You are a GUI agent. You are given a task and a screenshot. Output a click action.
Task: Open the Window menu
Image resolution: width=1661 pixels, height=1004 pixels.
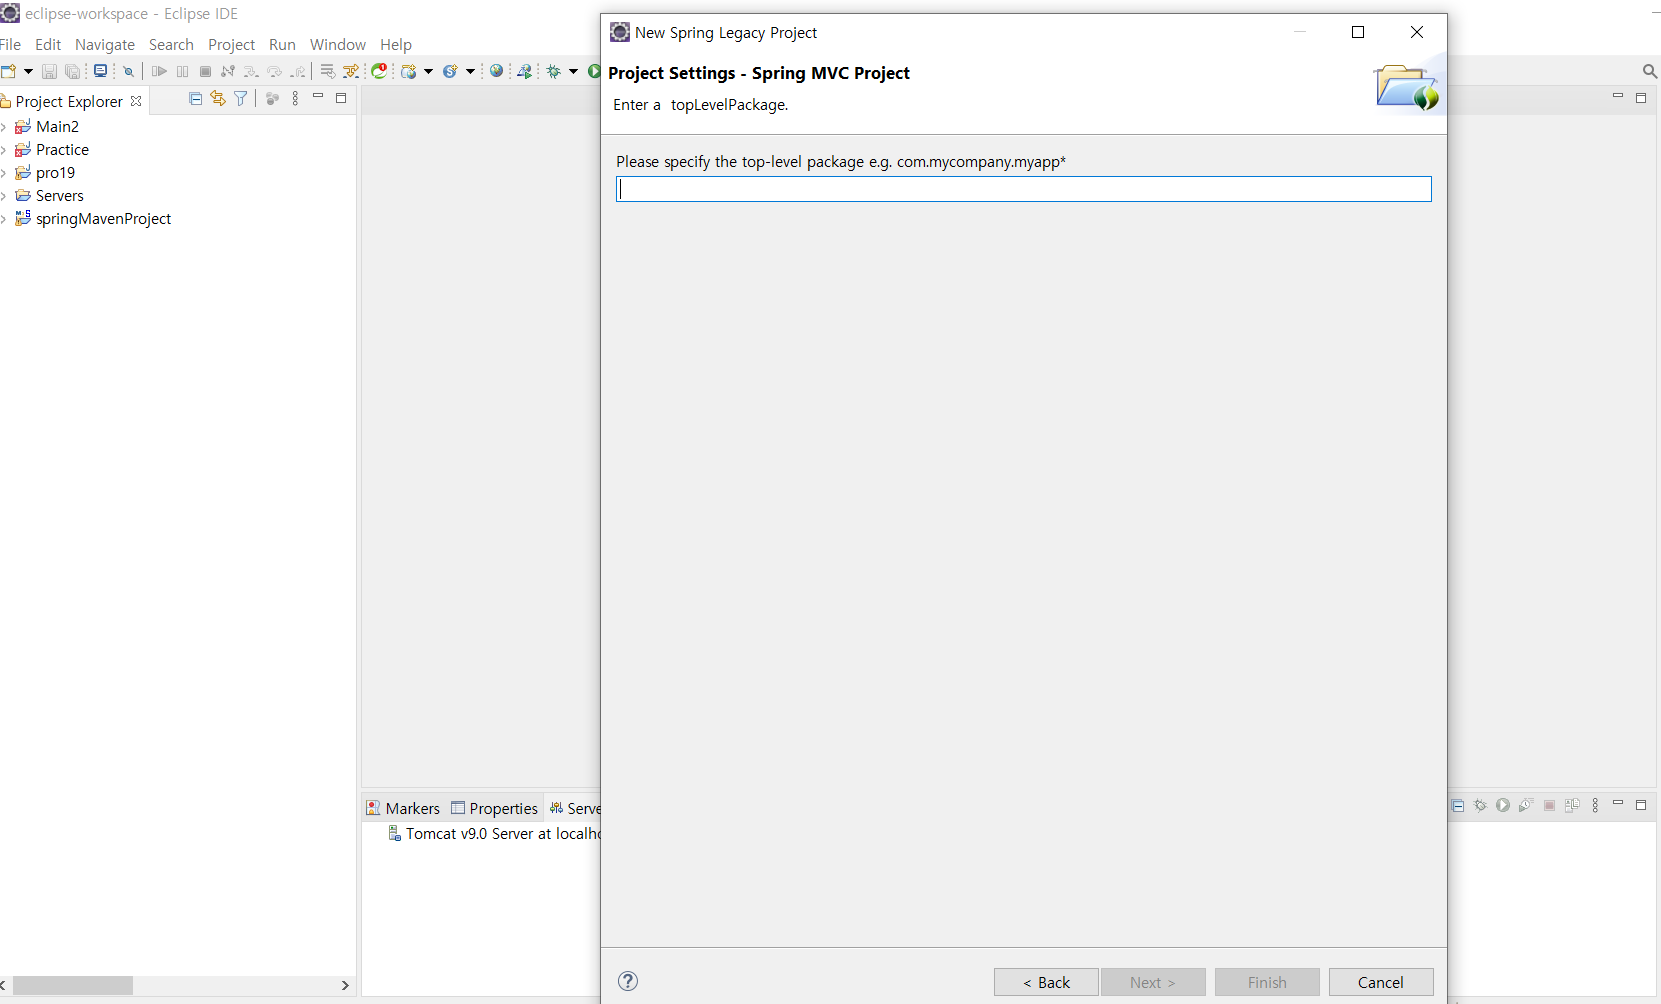coord(338,44)
